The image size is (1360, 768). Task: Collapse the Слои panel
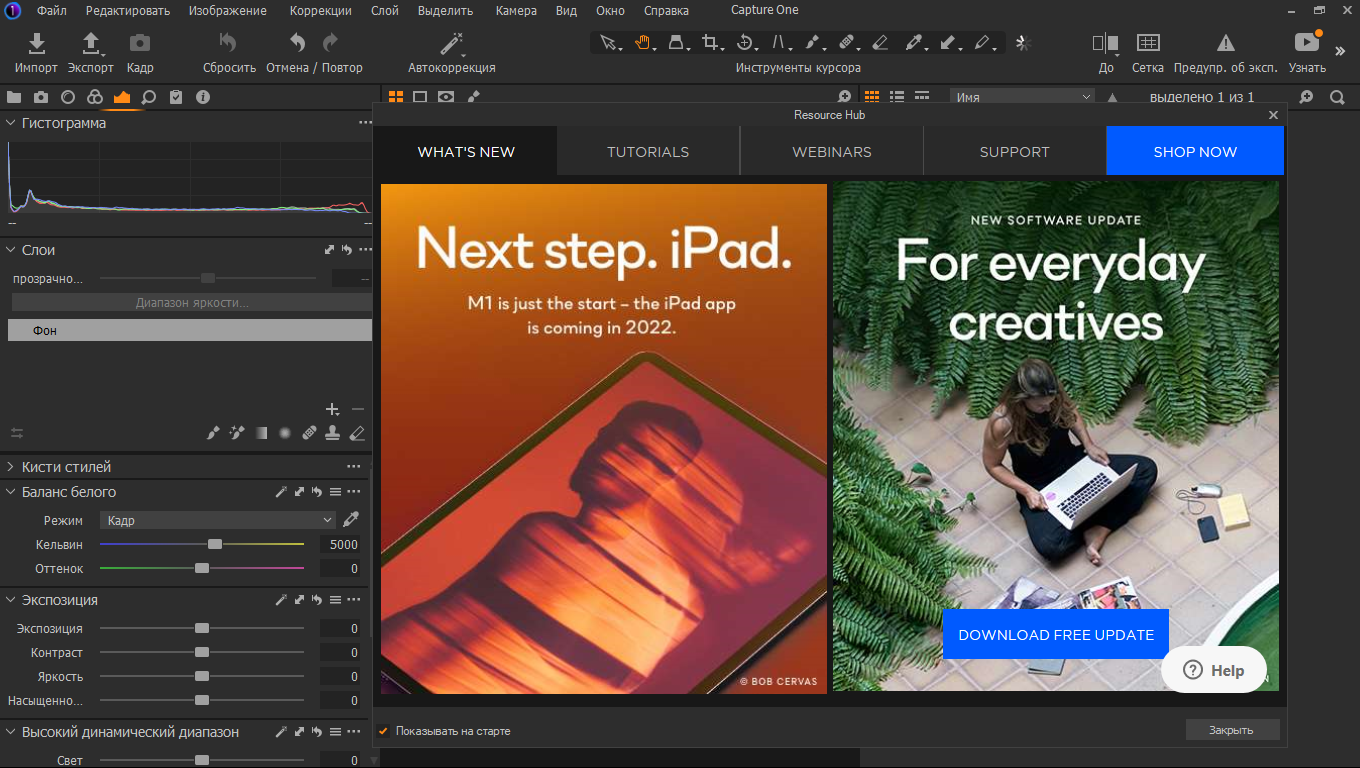[10, 250]
